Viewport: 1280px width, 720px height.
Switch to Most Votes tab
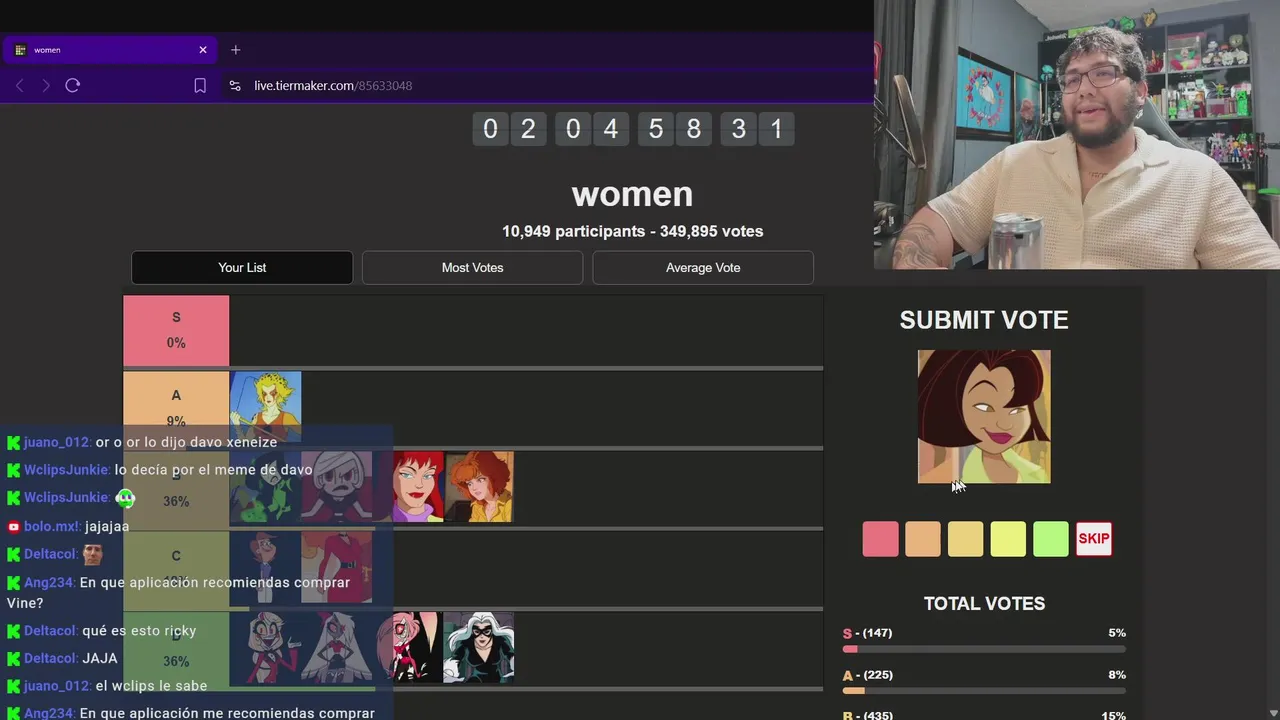click(x=472, y=268)
